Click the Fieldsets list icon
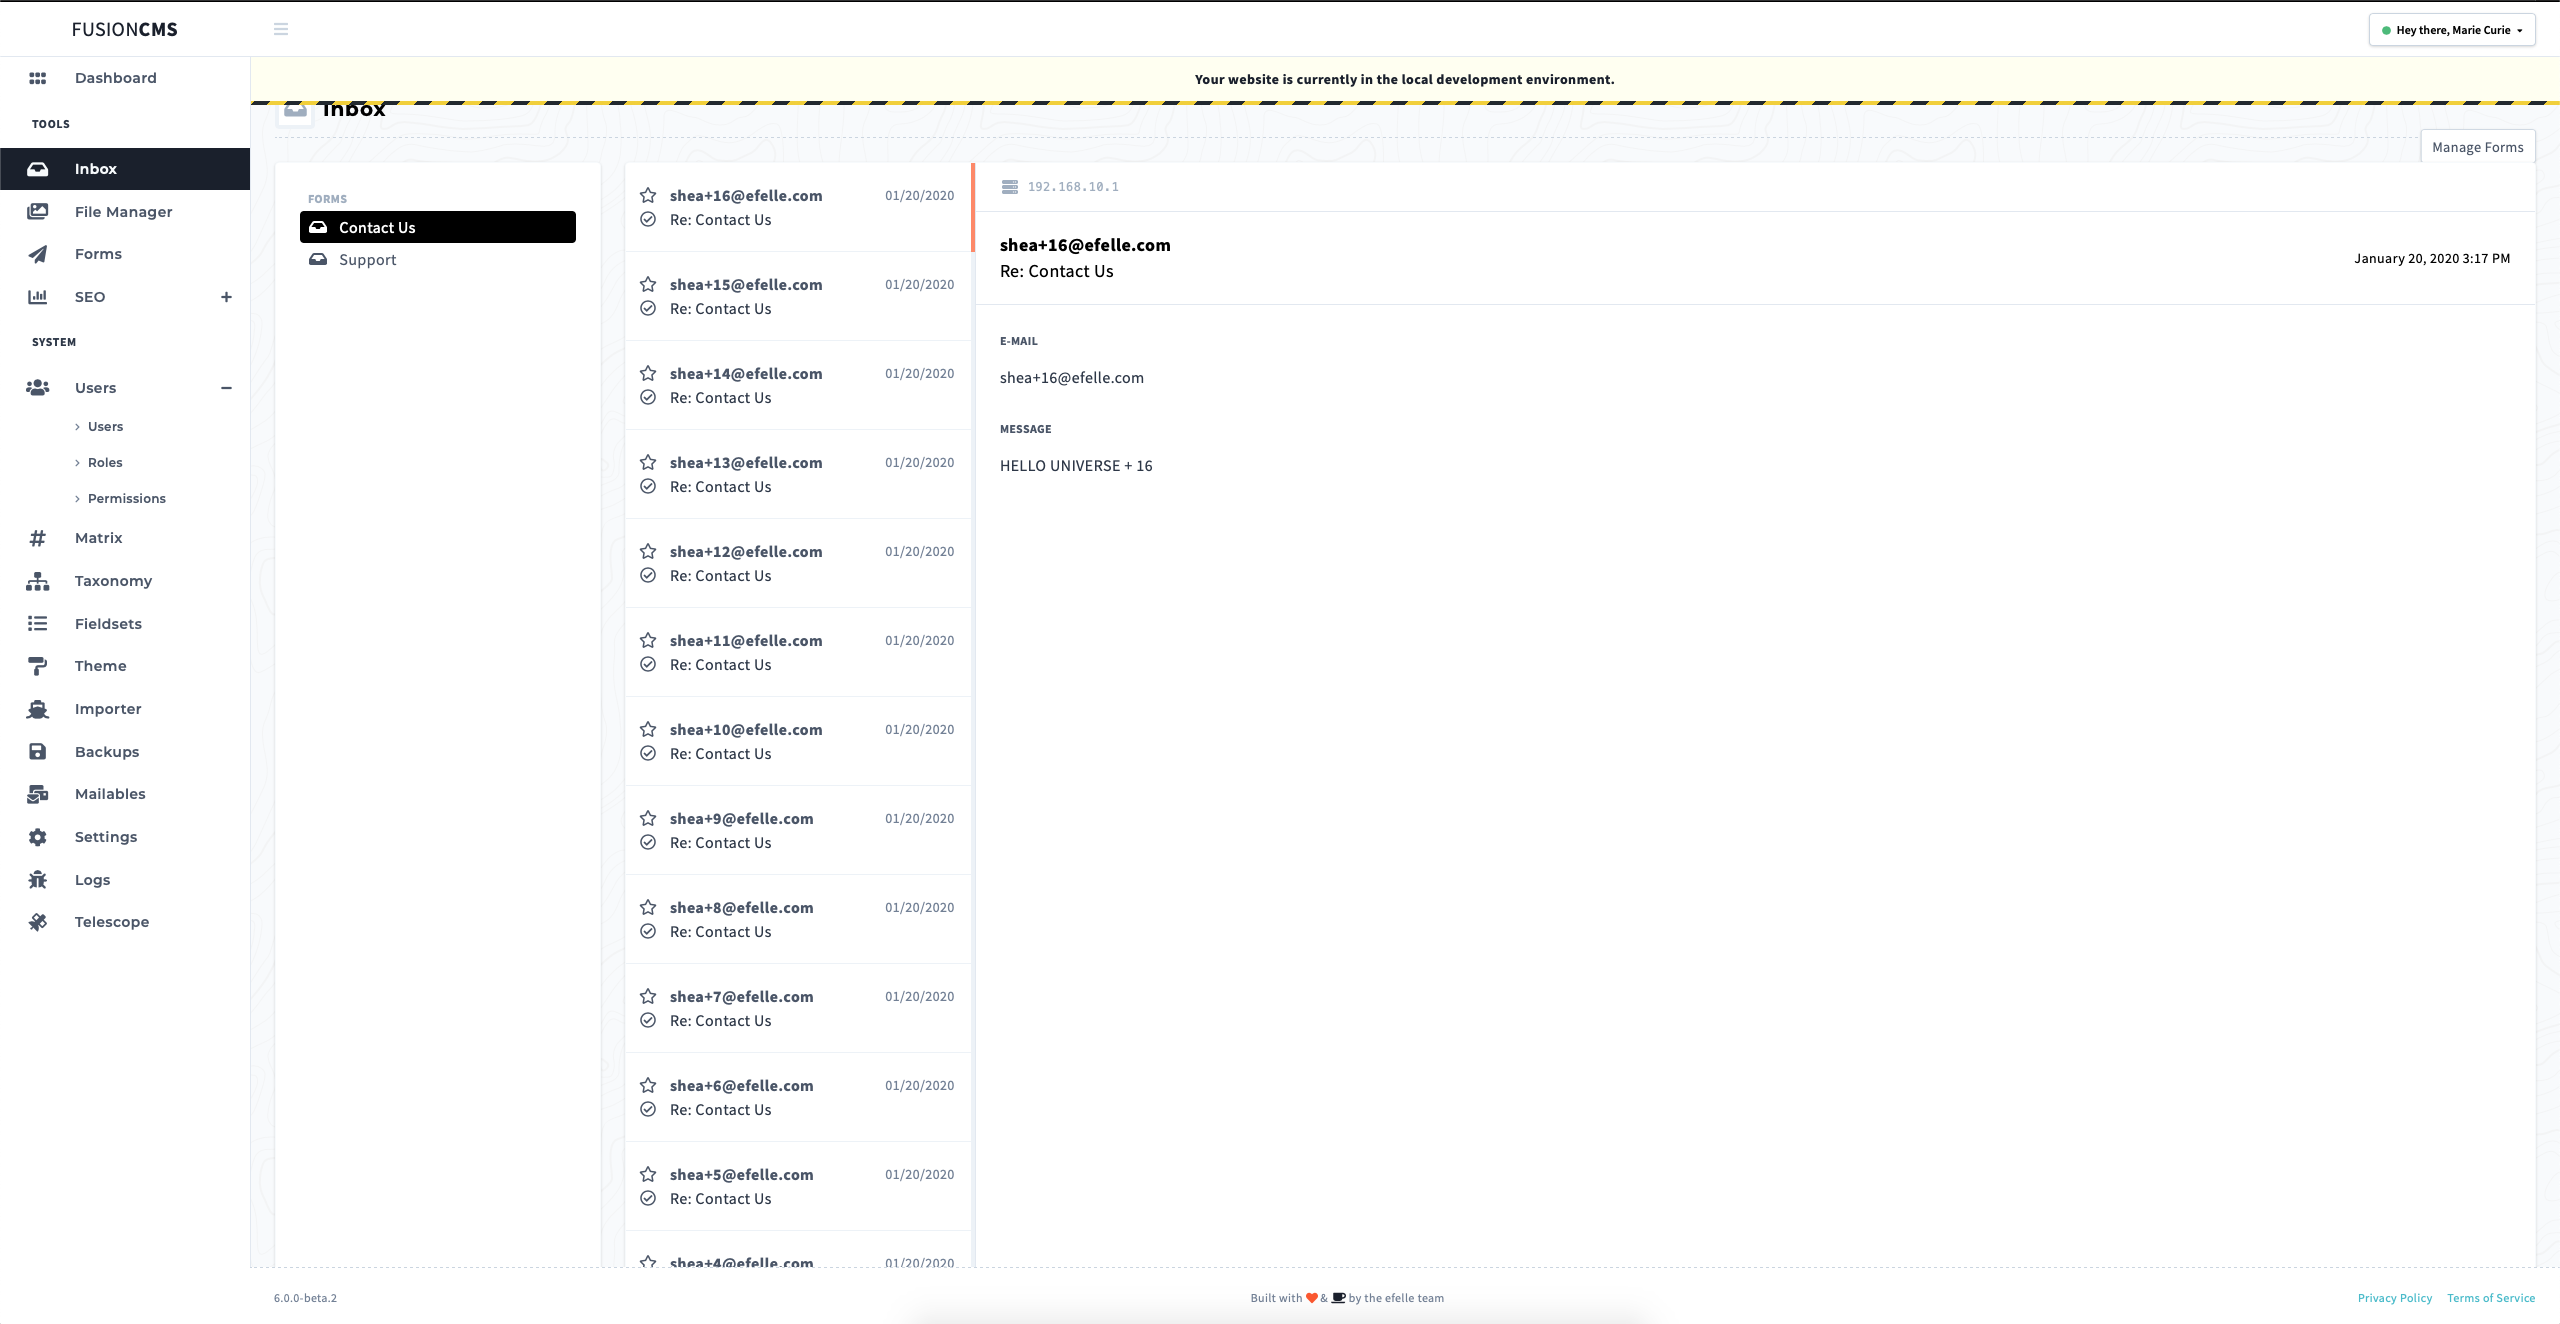 38,624
